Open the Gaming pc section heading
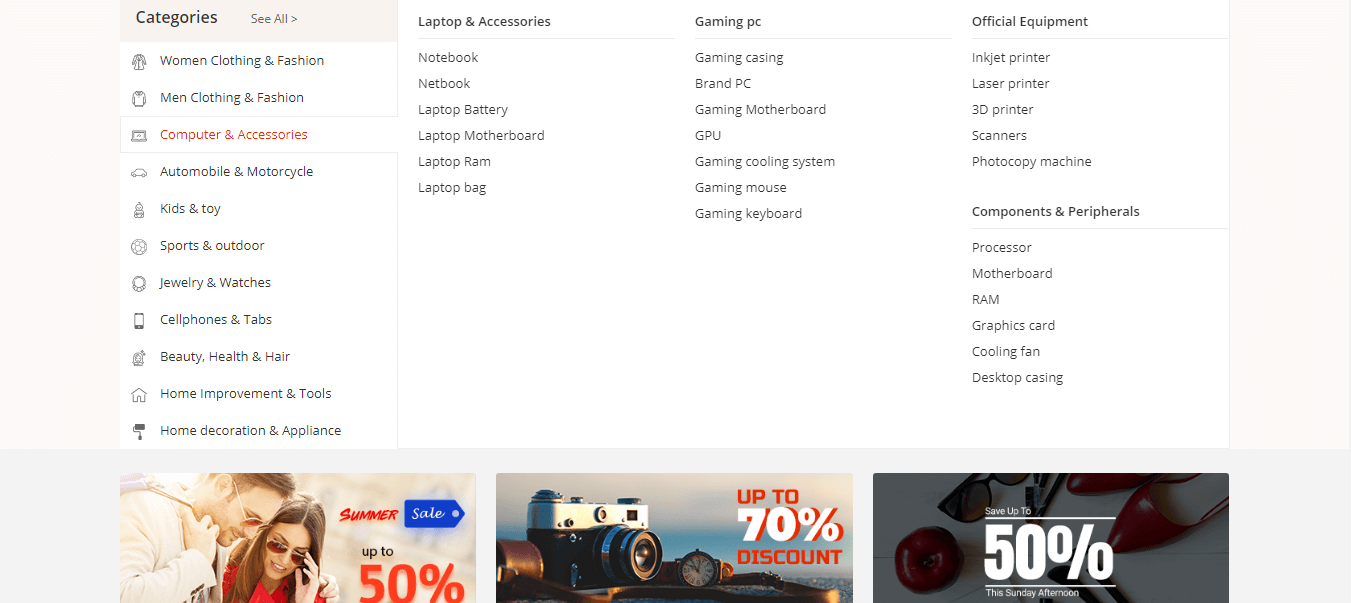Screen dimensions: 1351x603 click(728, 22)
